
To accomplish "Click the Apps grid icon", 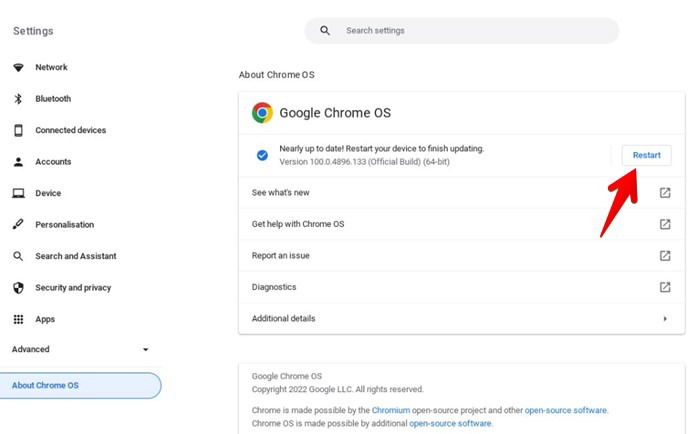I will pos(18,319).
